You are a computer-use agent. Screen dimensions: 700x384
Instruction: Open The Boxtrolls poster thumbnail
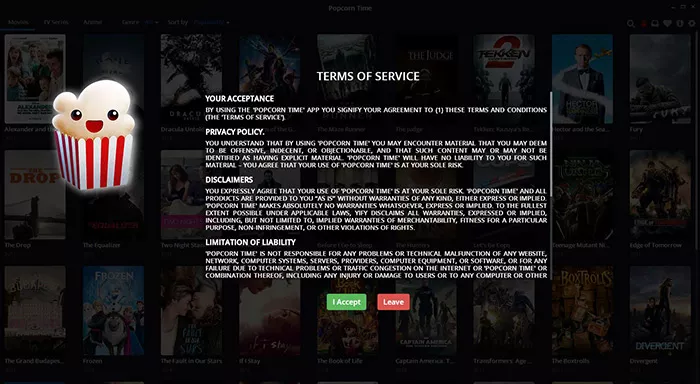pyautogui.click(x=582, y=311)
